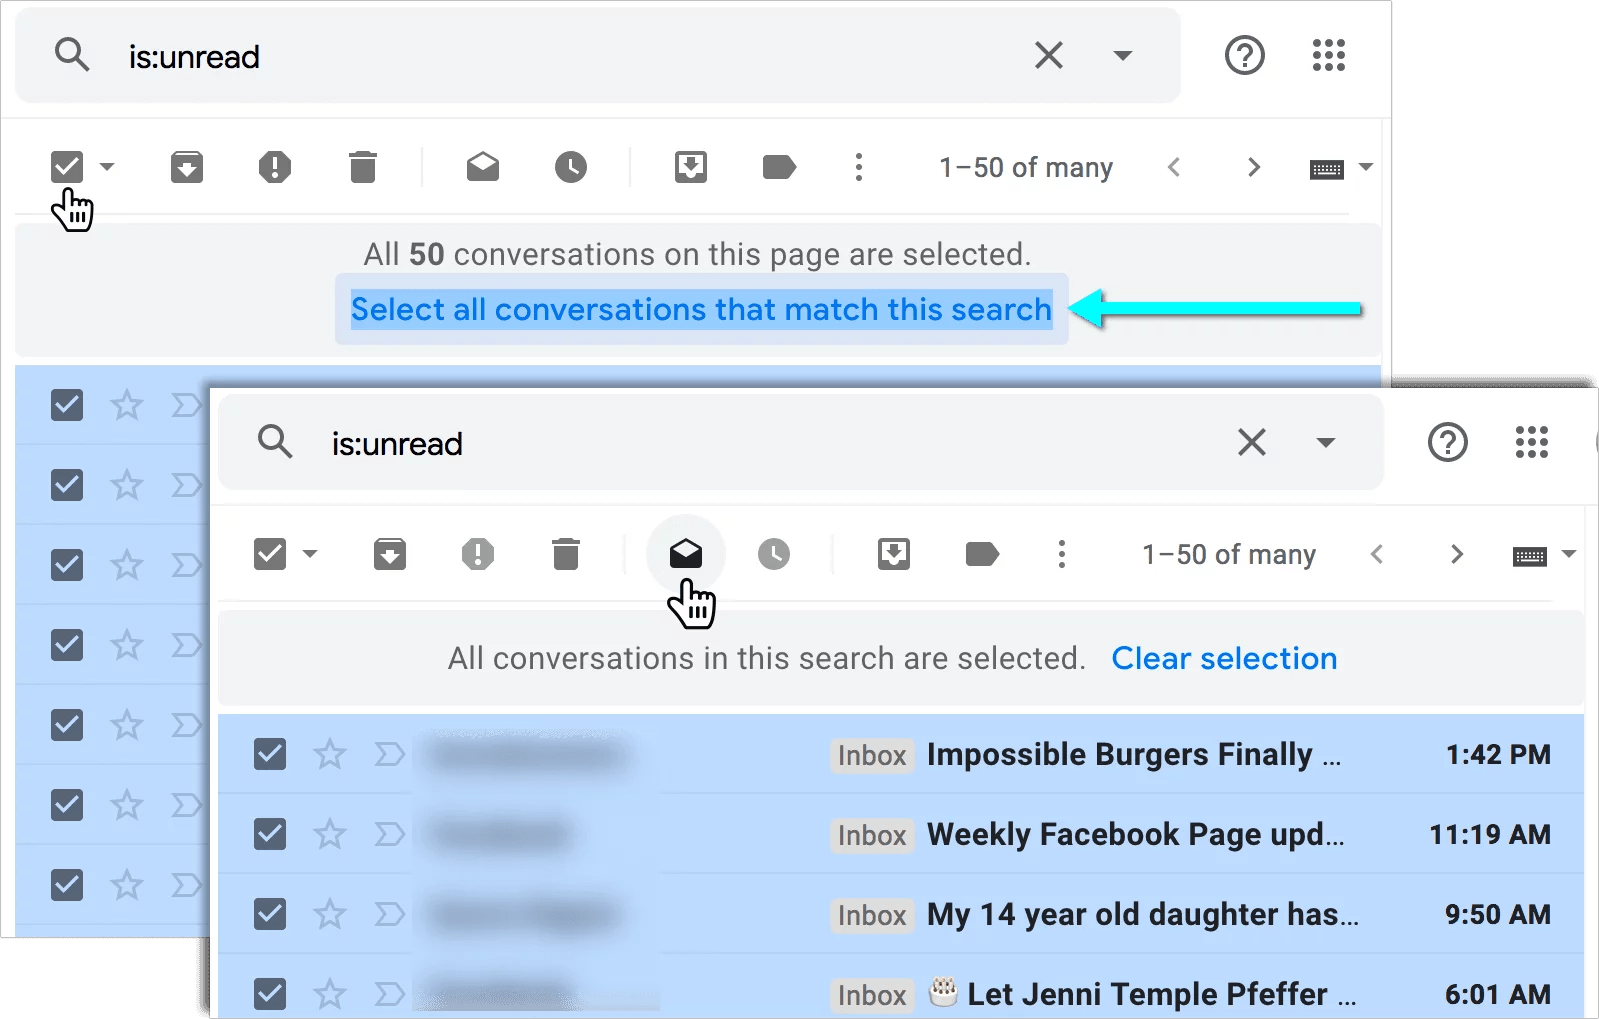
Task: Click Mark as read icon in back window
Action: 483,167
